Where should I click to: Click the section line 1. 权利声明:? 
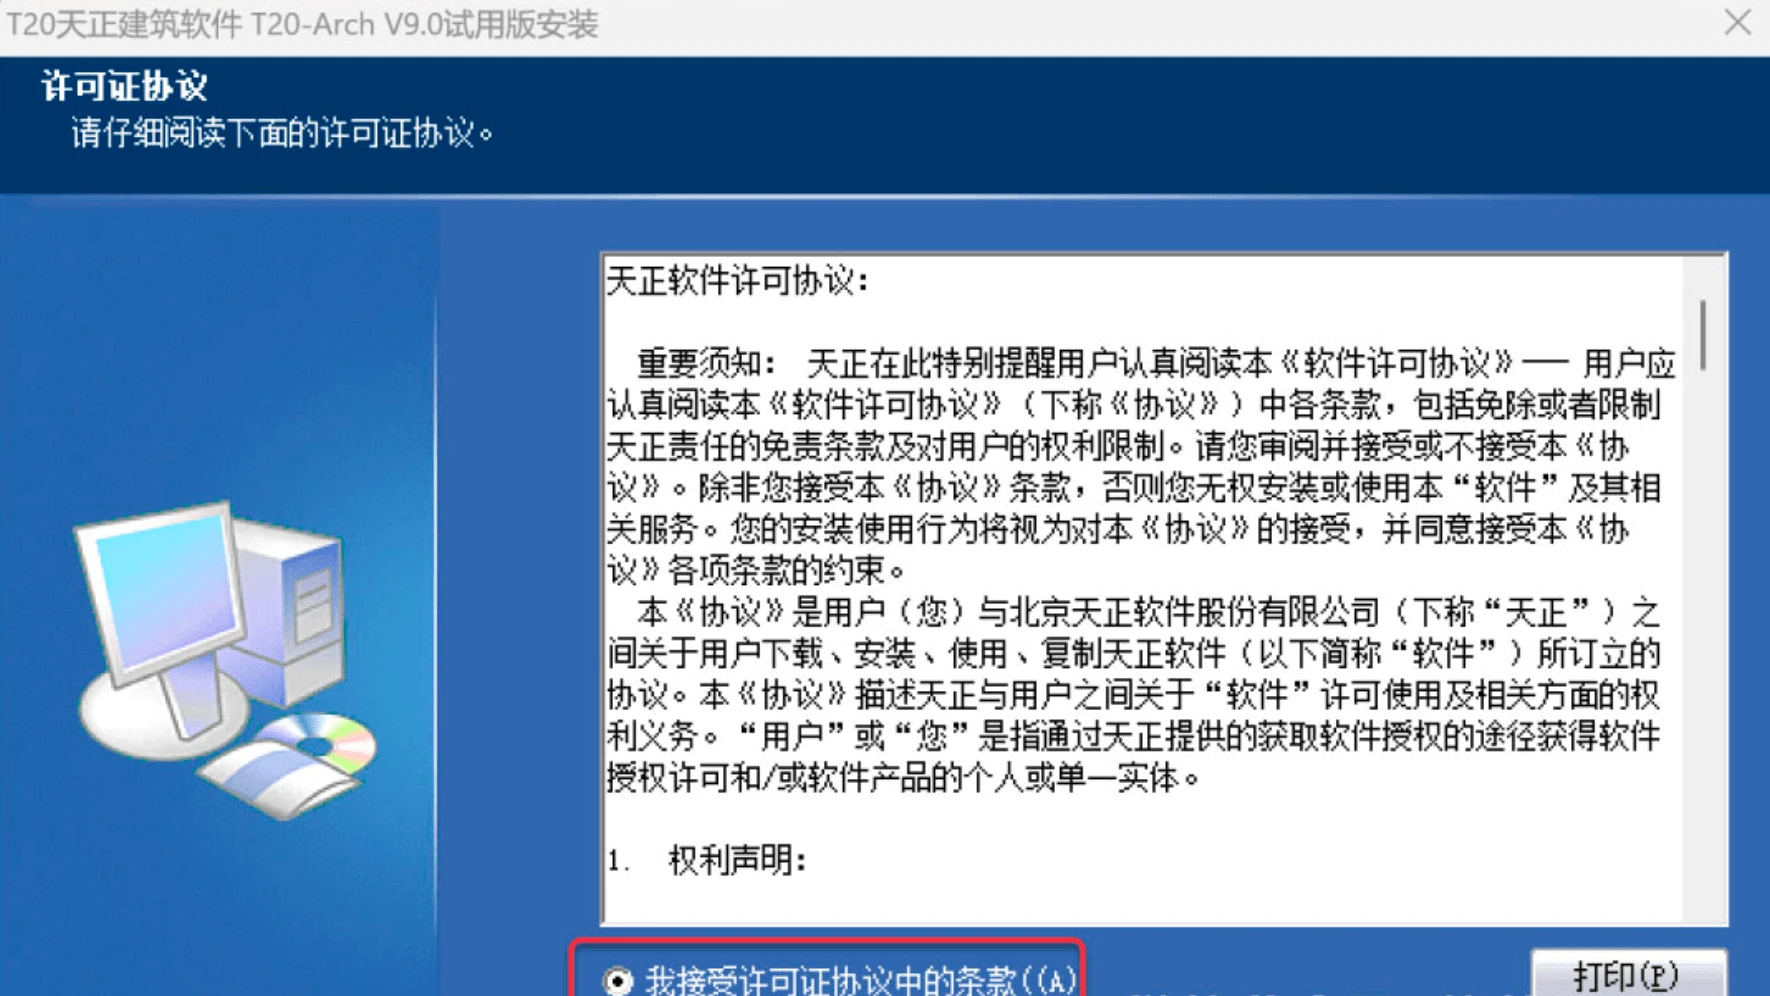pos(707,860)
